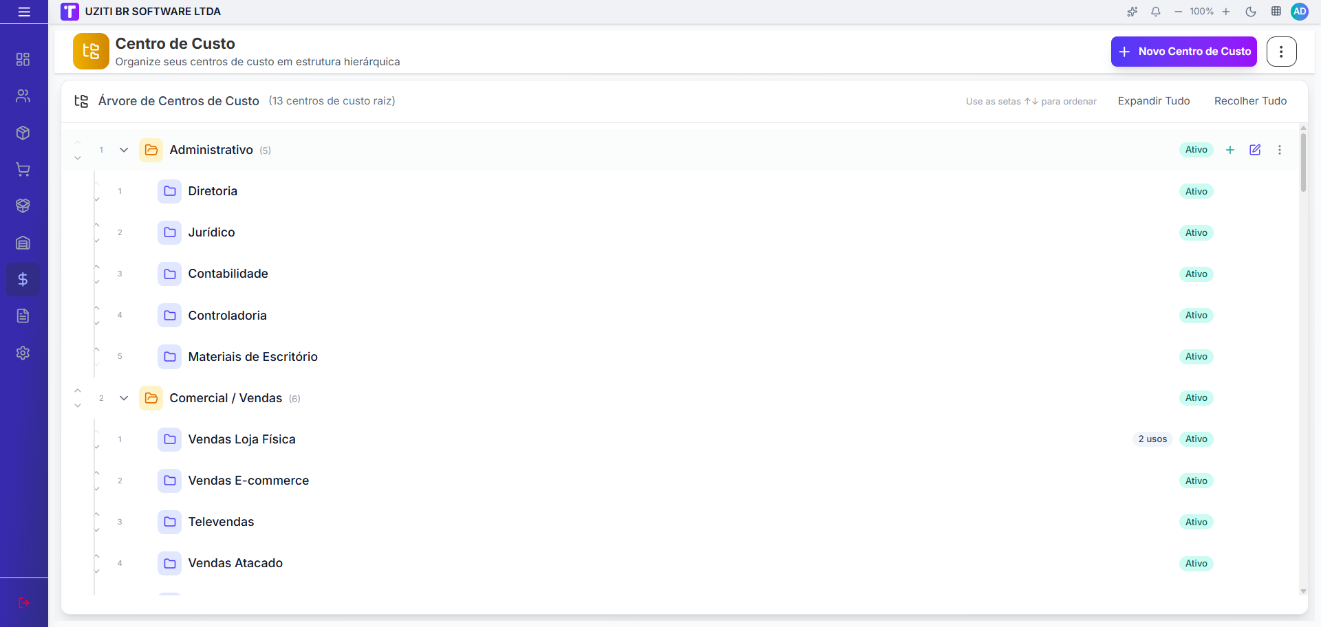
Task: Open the stacked boxes inventory icon in sidebar
Action: [x=23, y=206]
